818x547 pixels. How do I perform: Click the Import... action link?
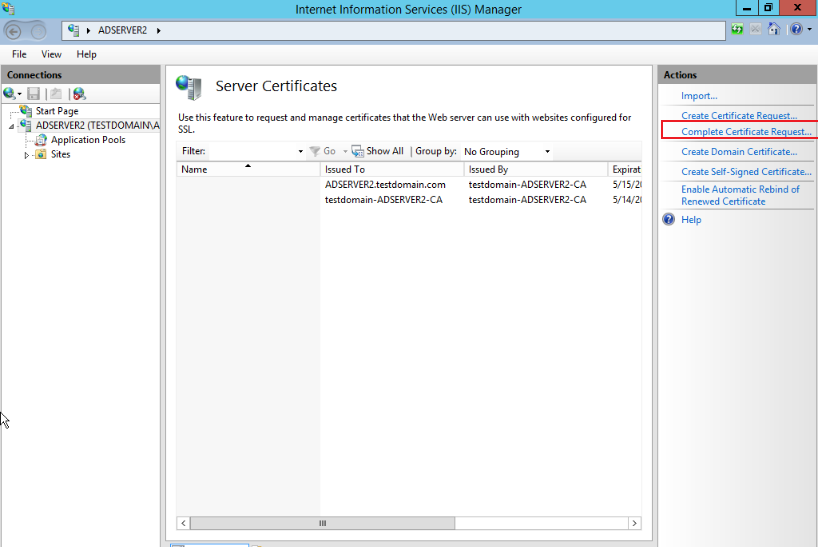699,96
